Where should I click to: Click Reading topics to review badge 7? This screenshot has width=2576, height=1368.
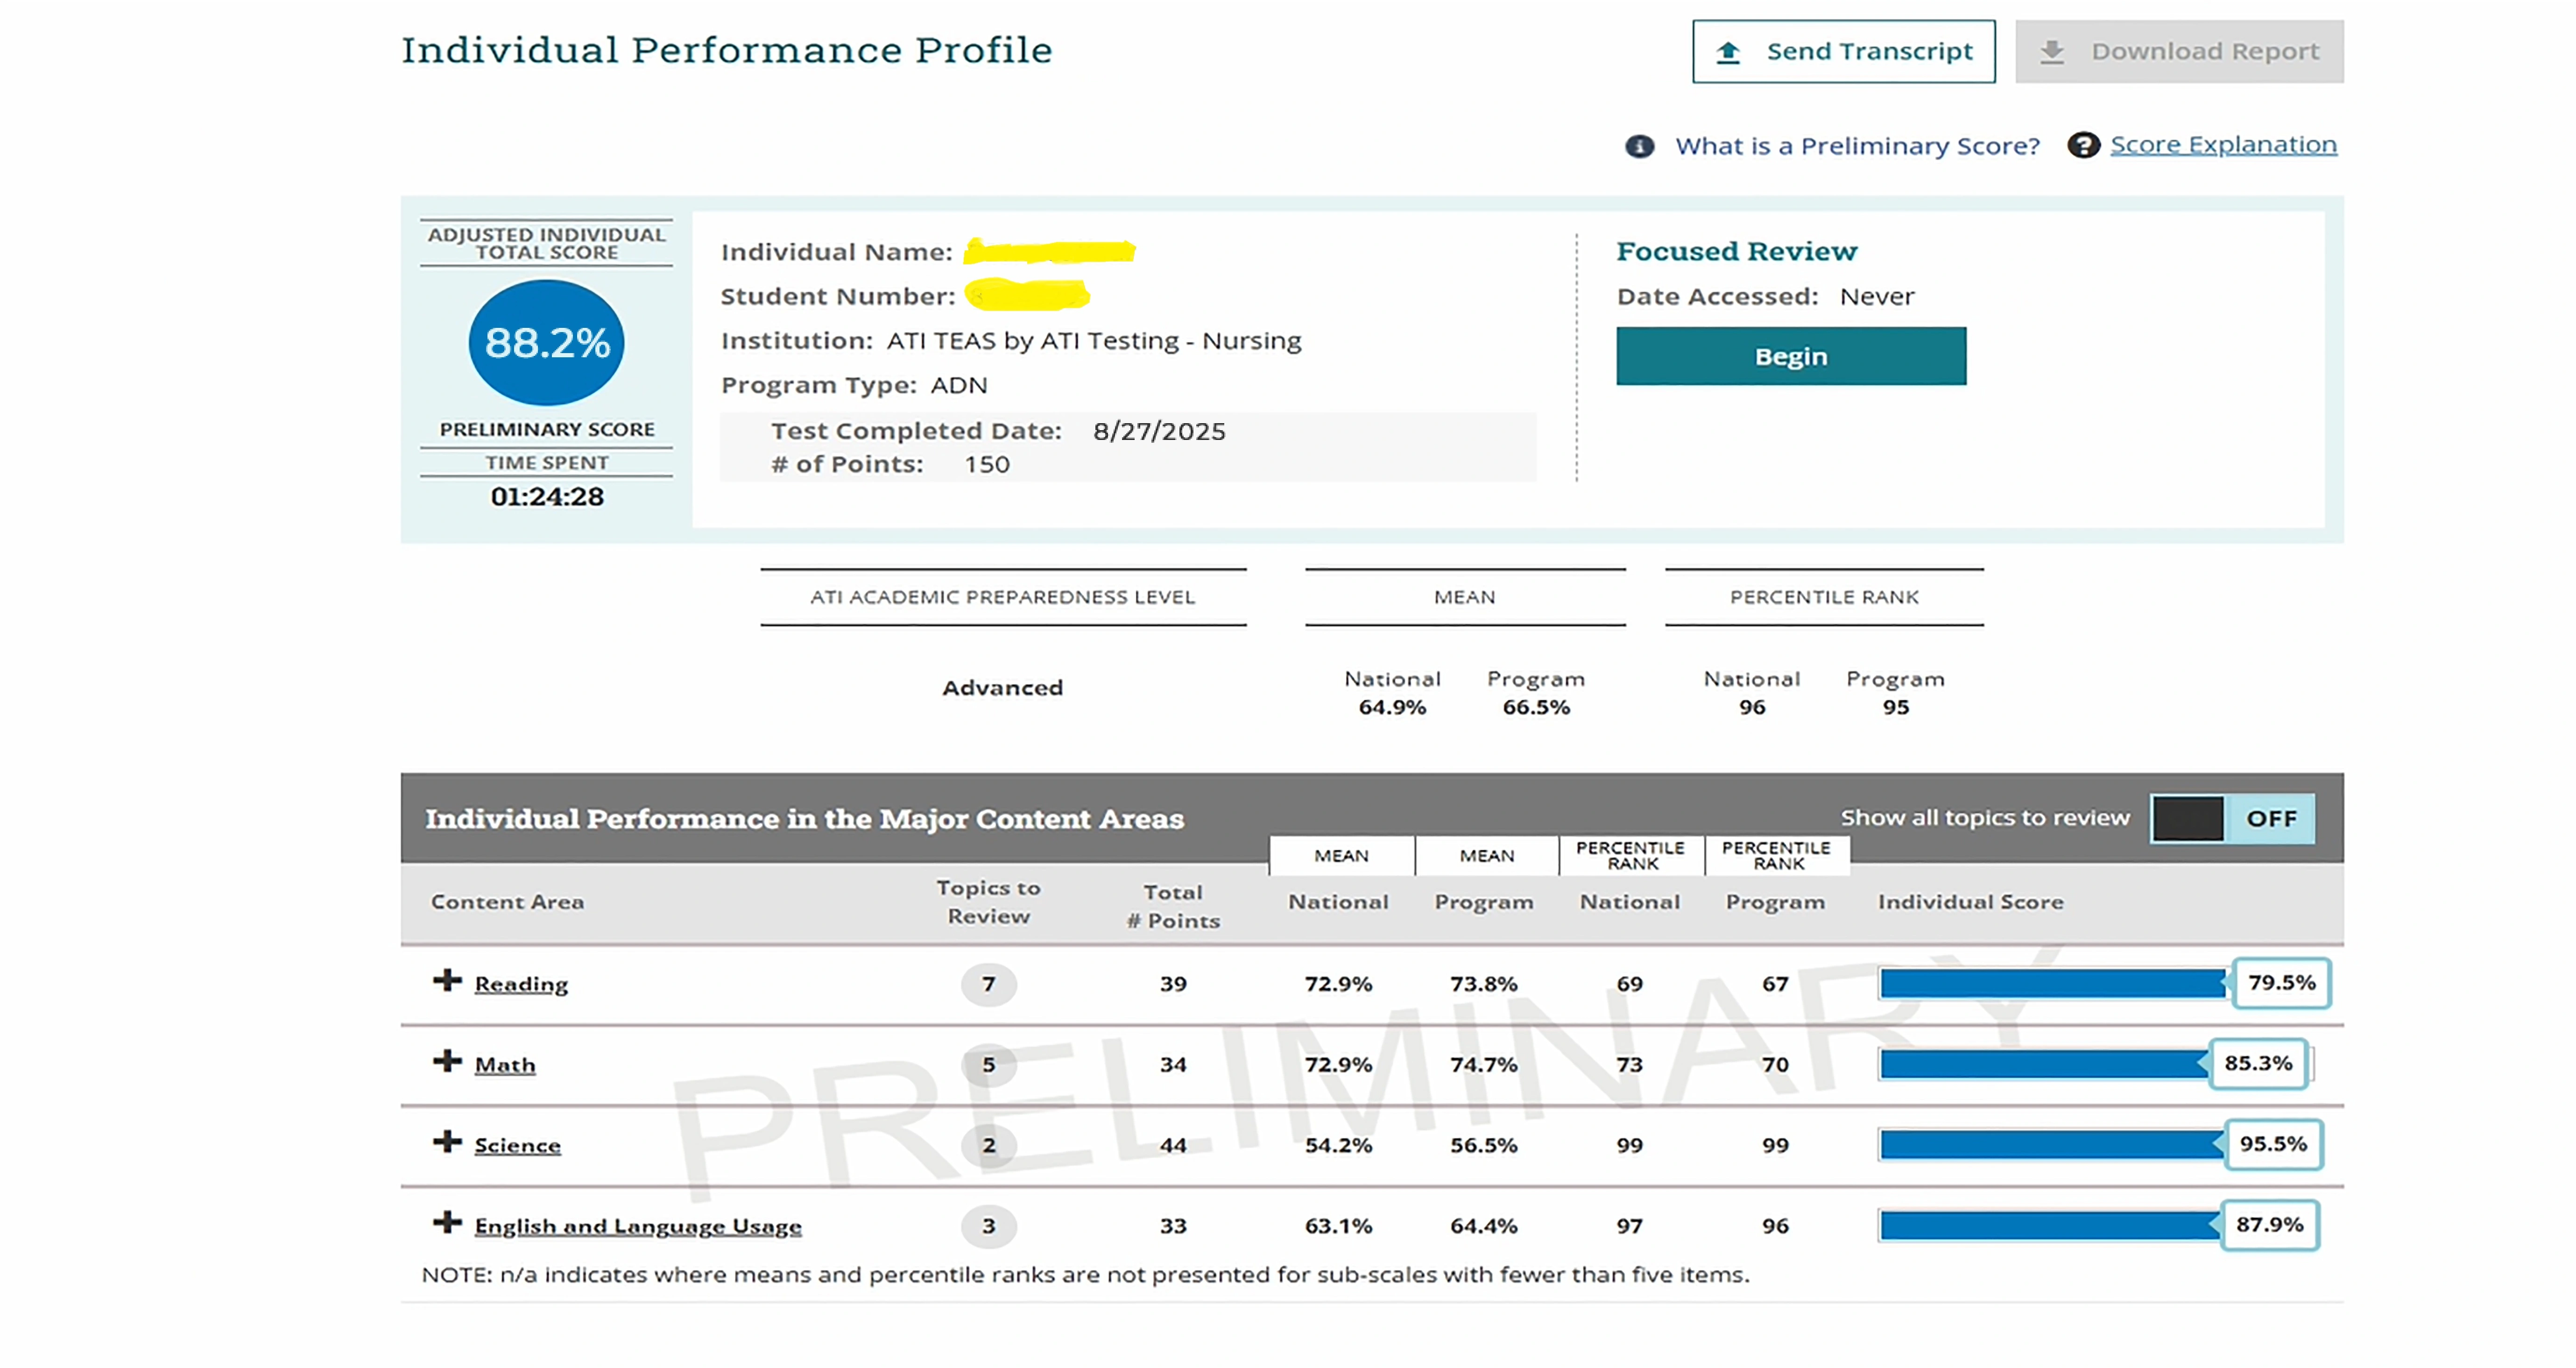[x=988, y=984]
